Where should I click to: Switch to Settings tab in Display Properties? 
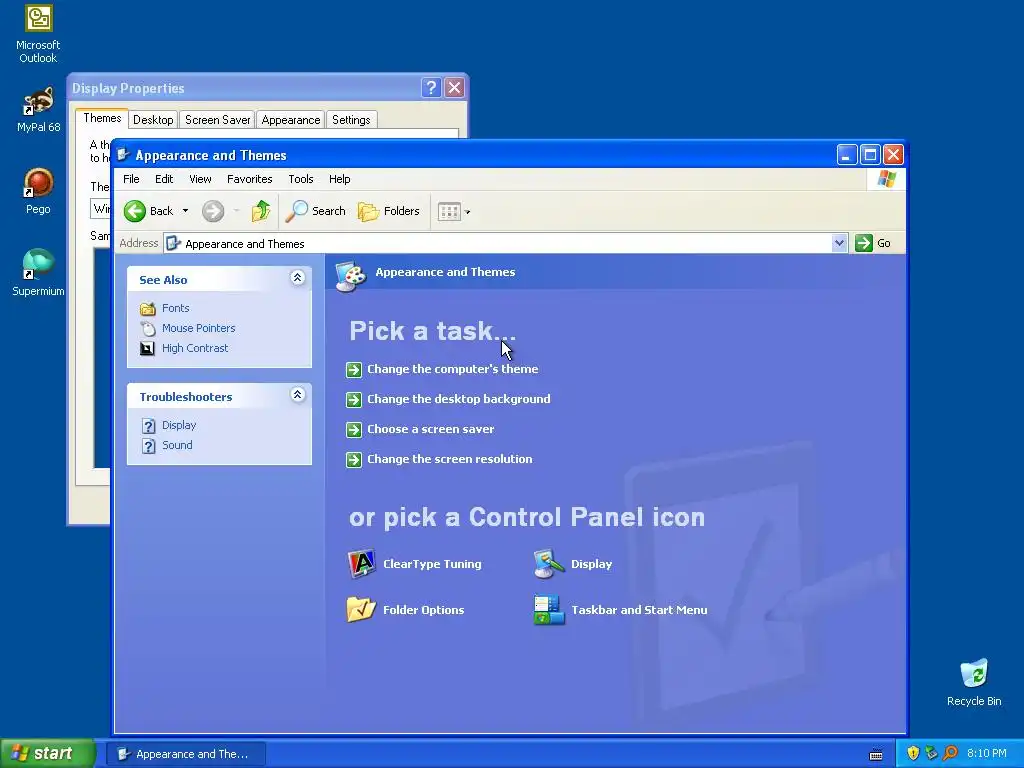tap(351, 120)
